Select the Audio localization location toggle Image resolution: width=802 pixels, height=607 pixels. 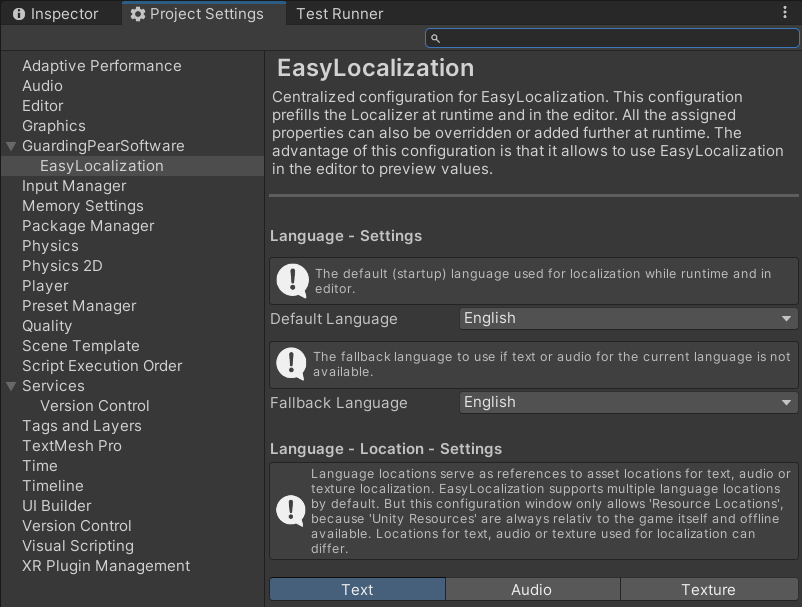point(532,589)
